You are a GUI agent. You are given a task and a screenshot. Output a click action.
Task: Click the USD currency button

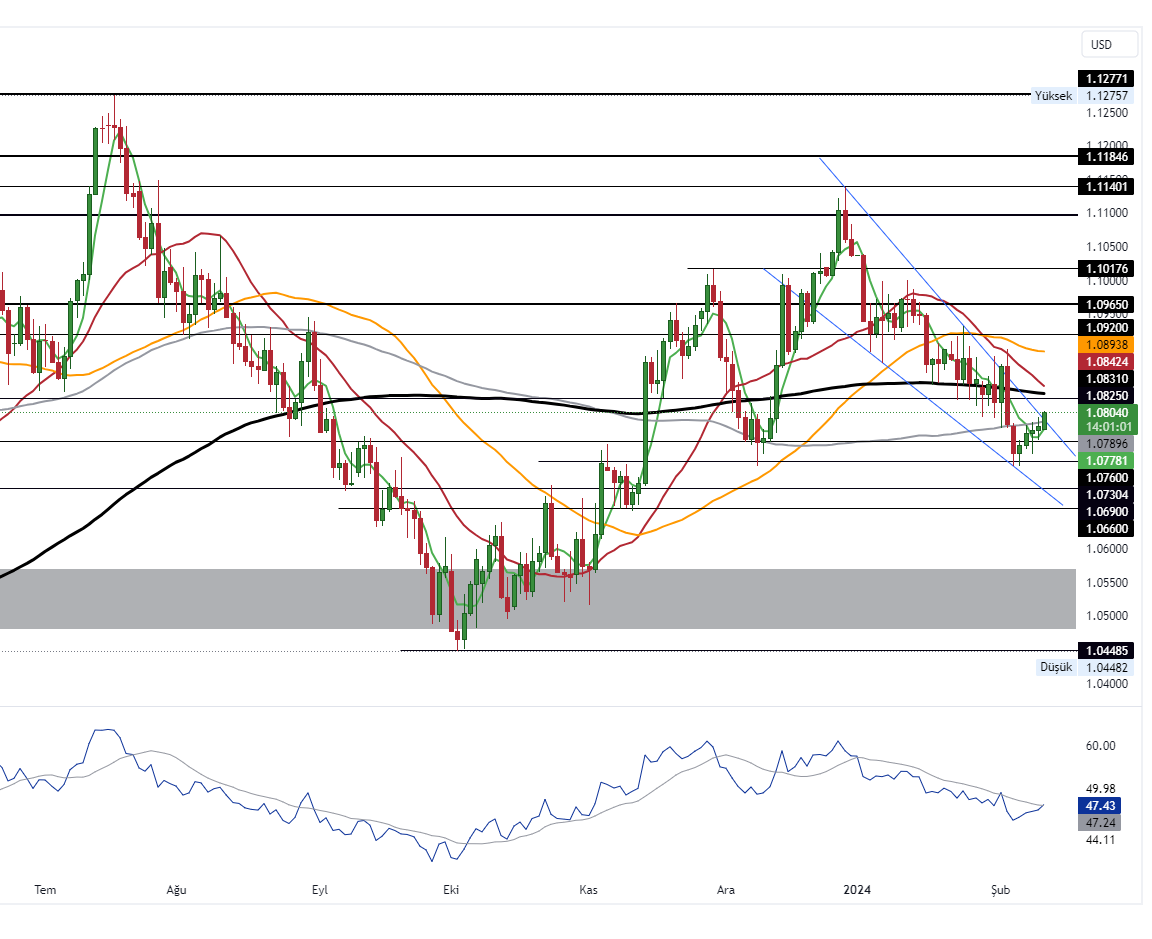pyautogui.click(x=1108, y=44)
